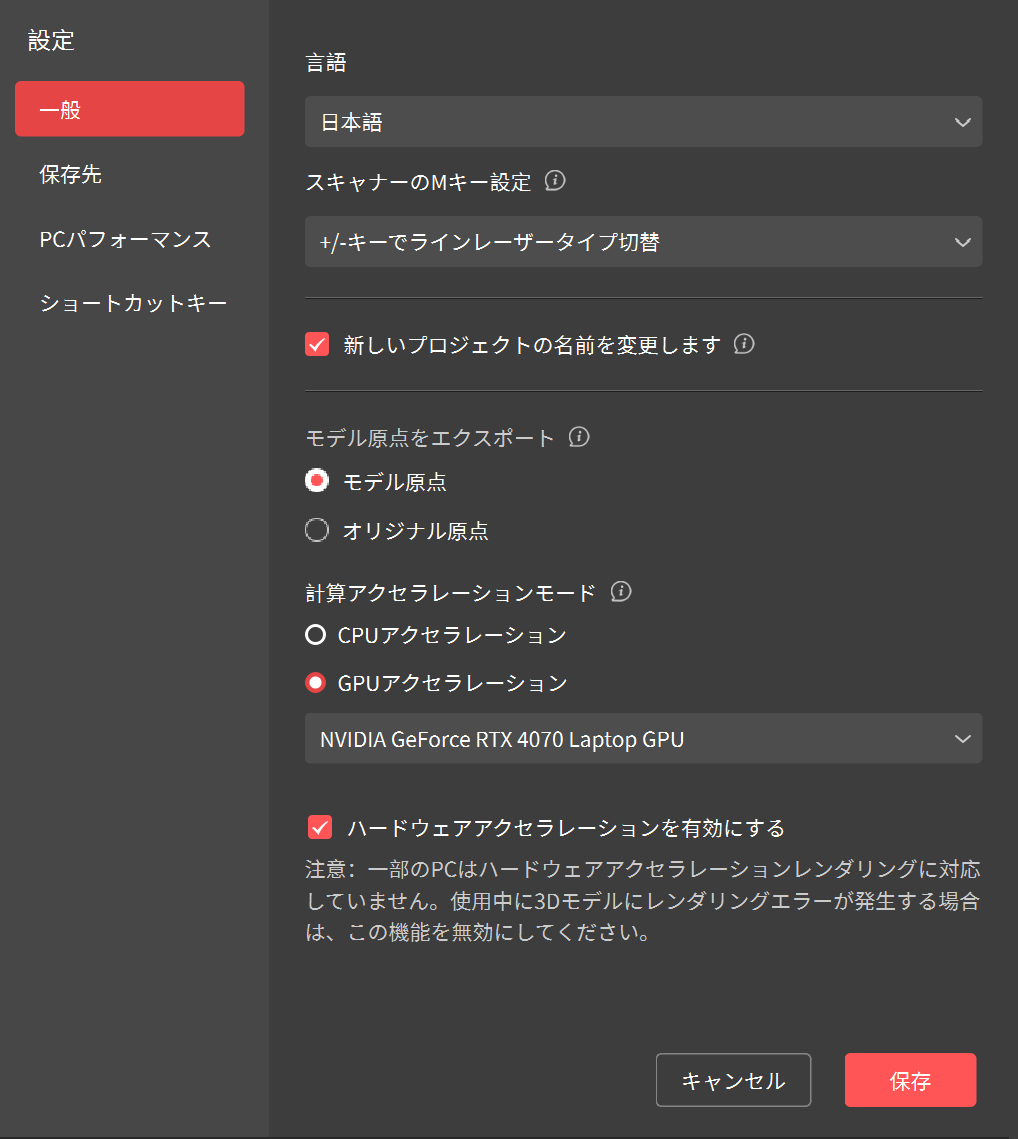Choose the モデル原点 radio button
This screenshot has width=1018, height=1139.
tap(317, 482)
